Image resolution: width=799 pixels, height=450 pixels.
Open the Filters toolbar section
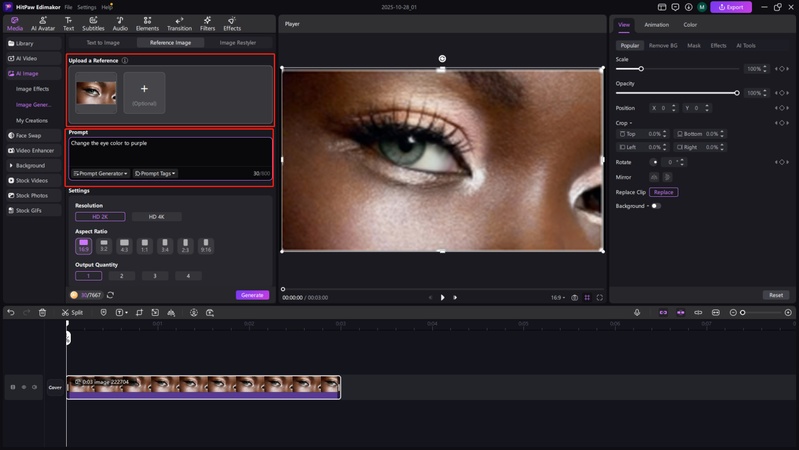[x=207, y=24]
